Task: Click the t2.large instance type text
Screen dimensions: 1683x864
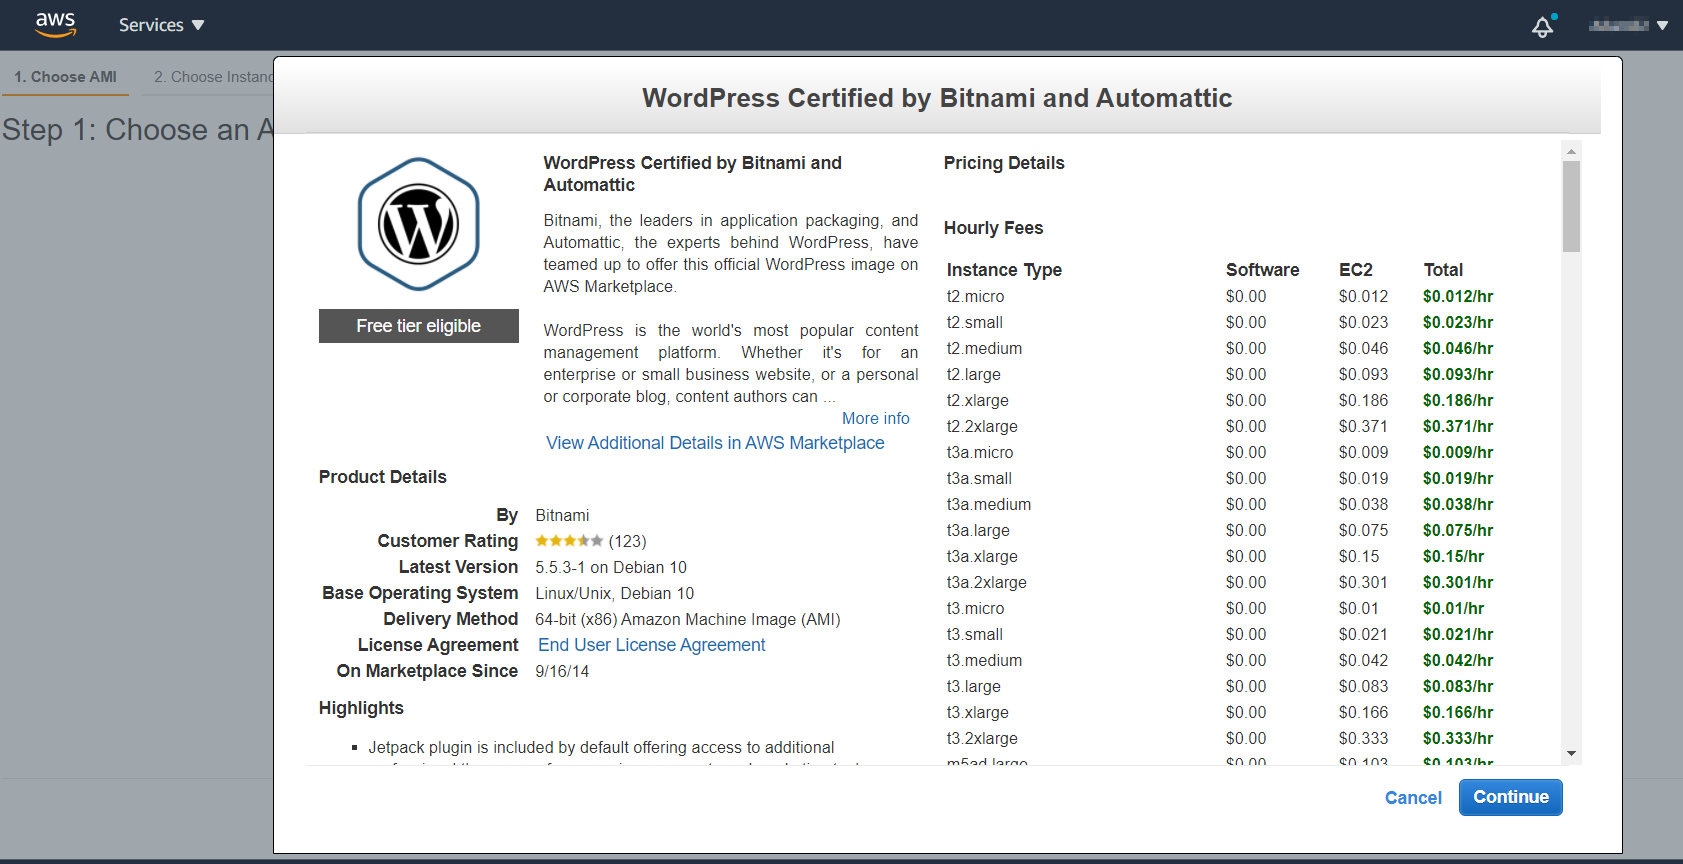Action: click(973, 374)
